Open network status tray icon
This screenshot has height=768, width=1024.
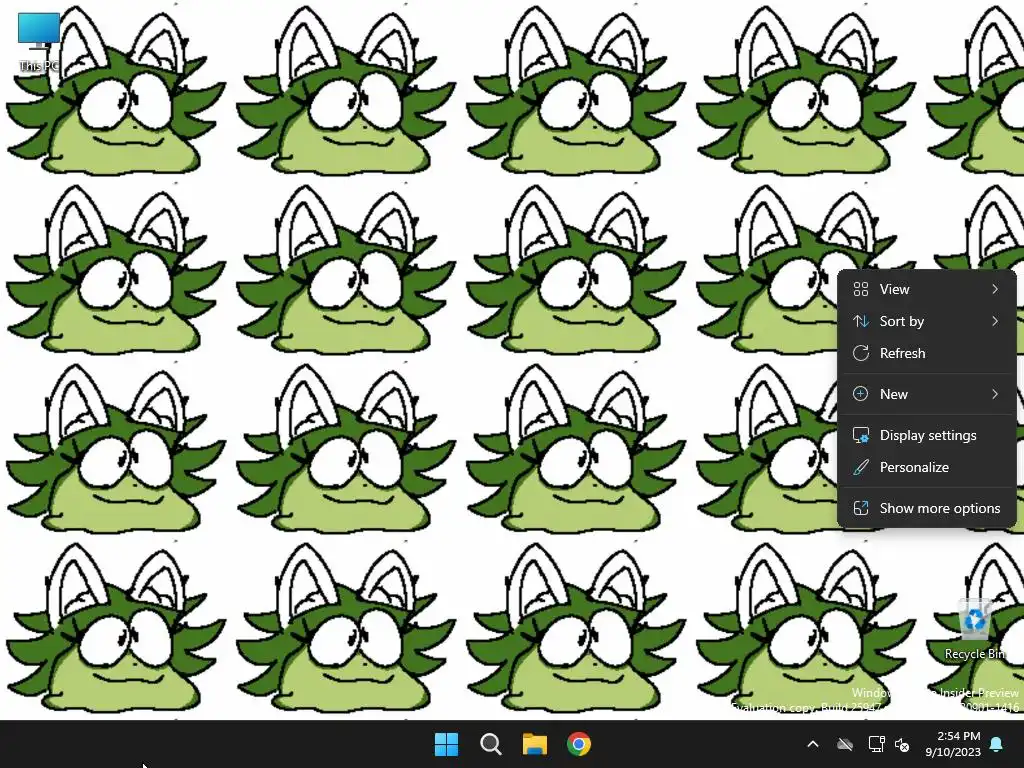876,744
